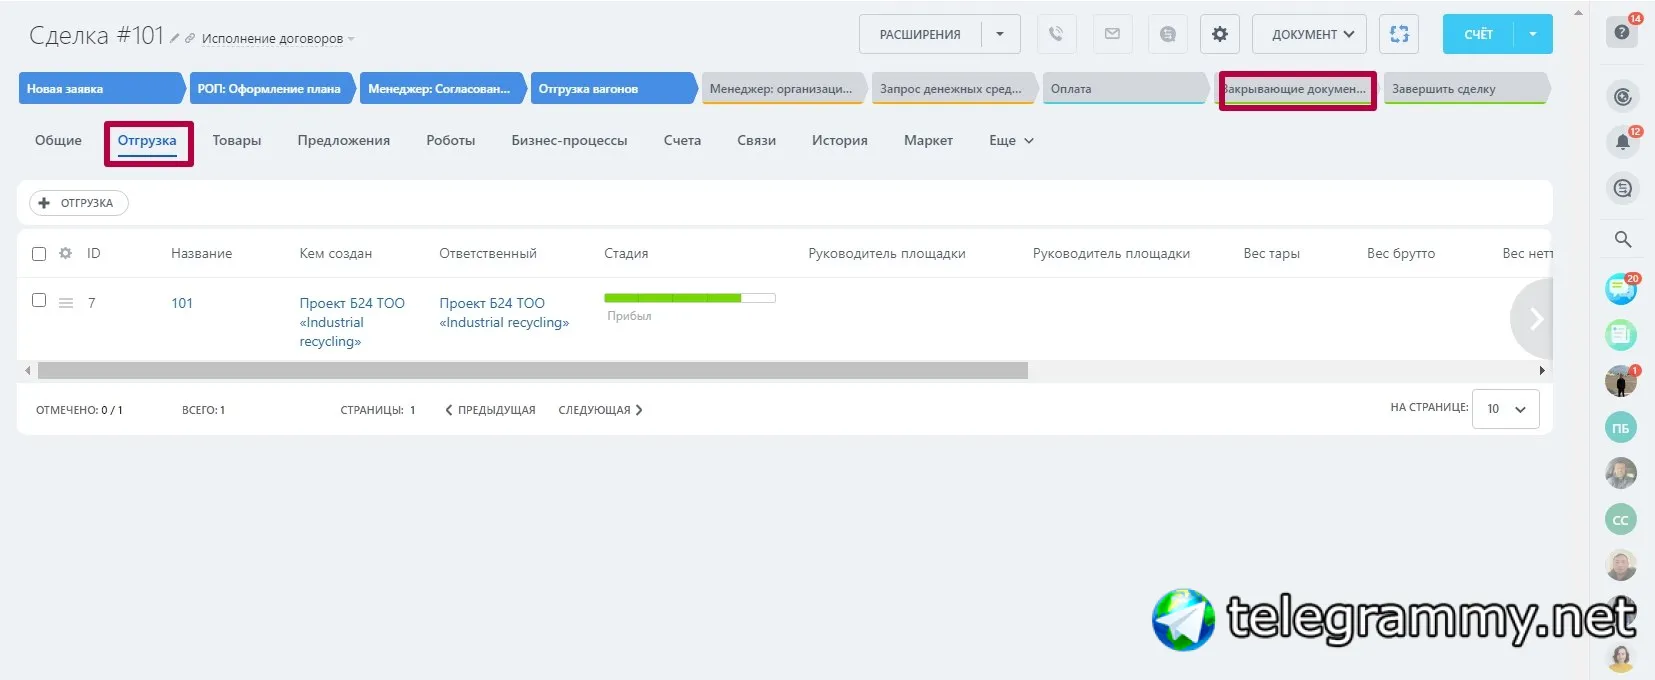Open the Счета tab
1655x680 pixels.
point(682,141)
